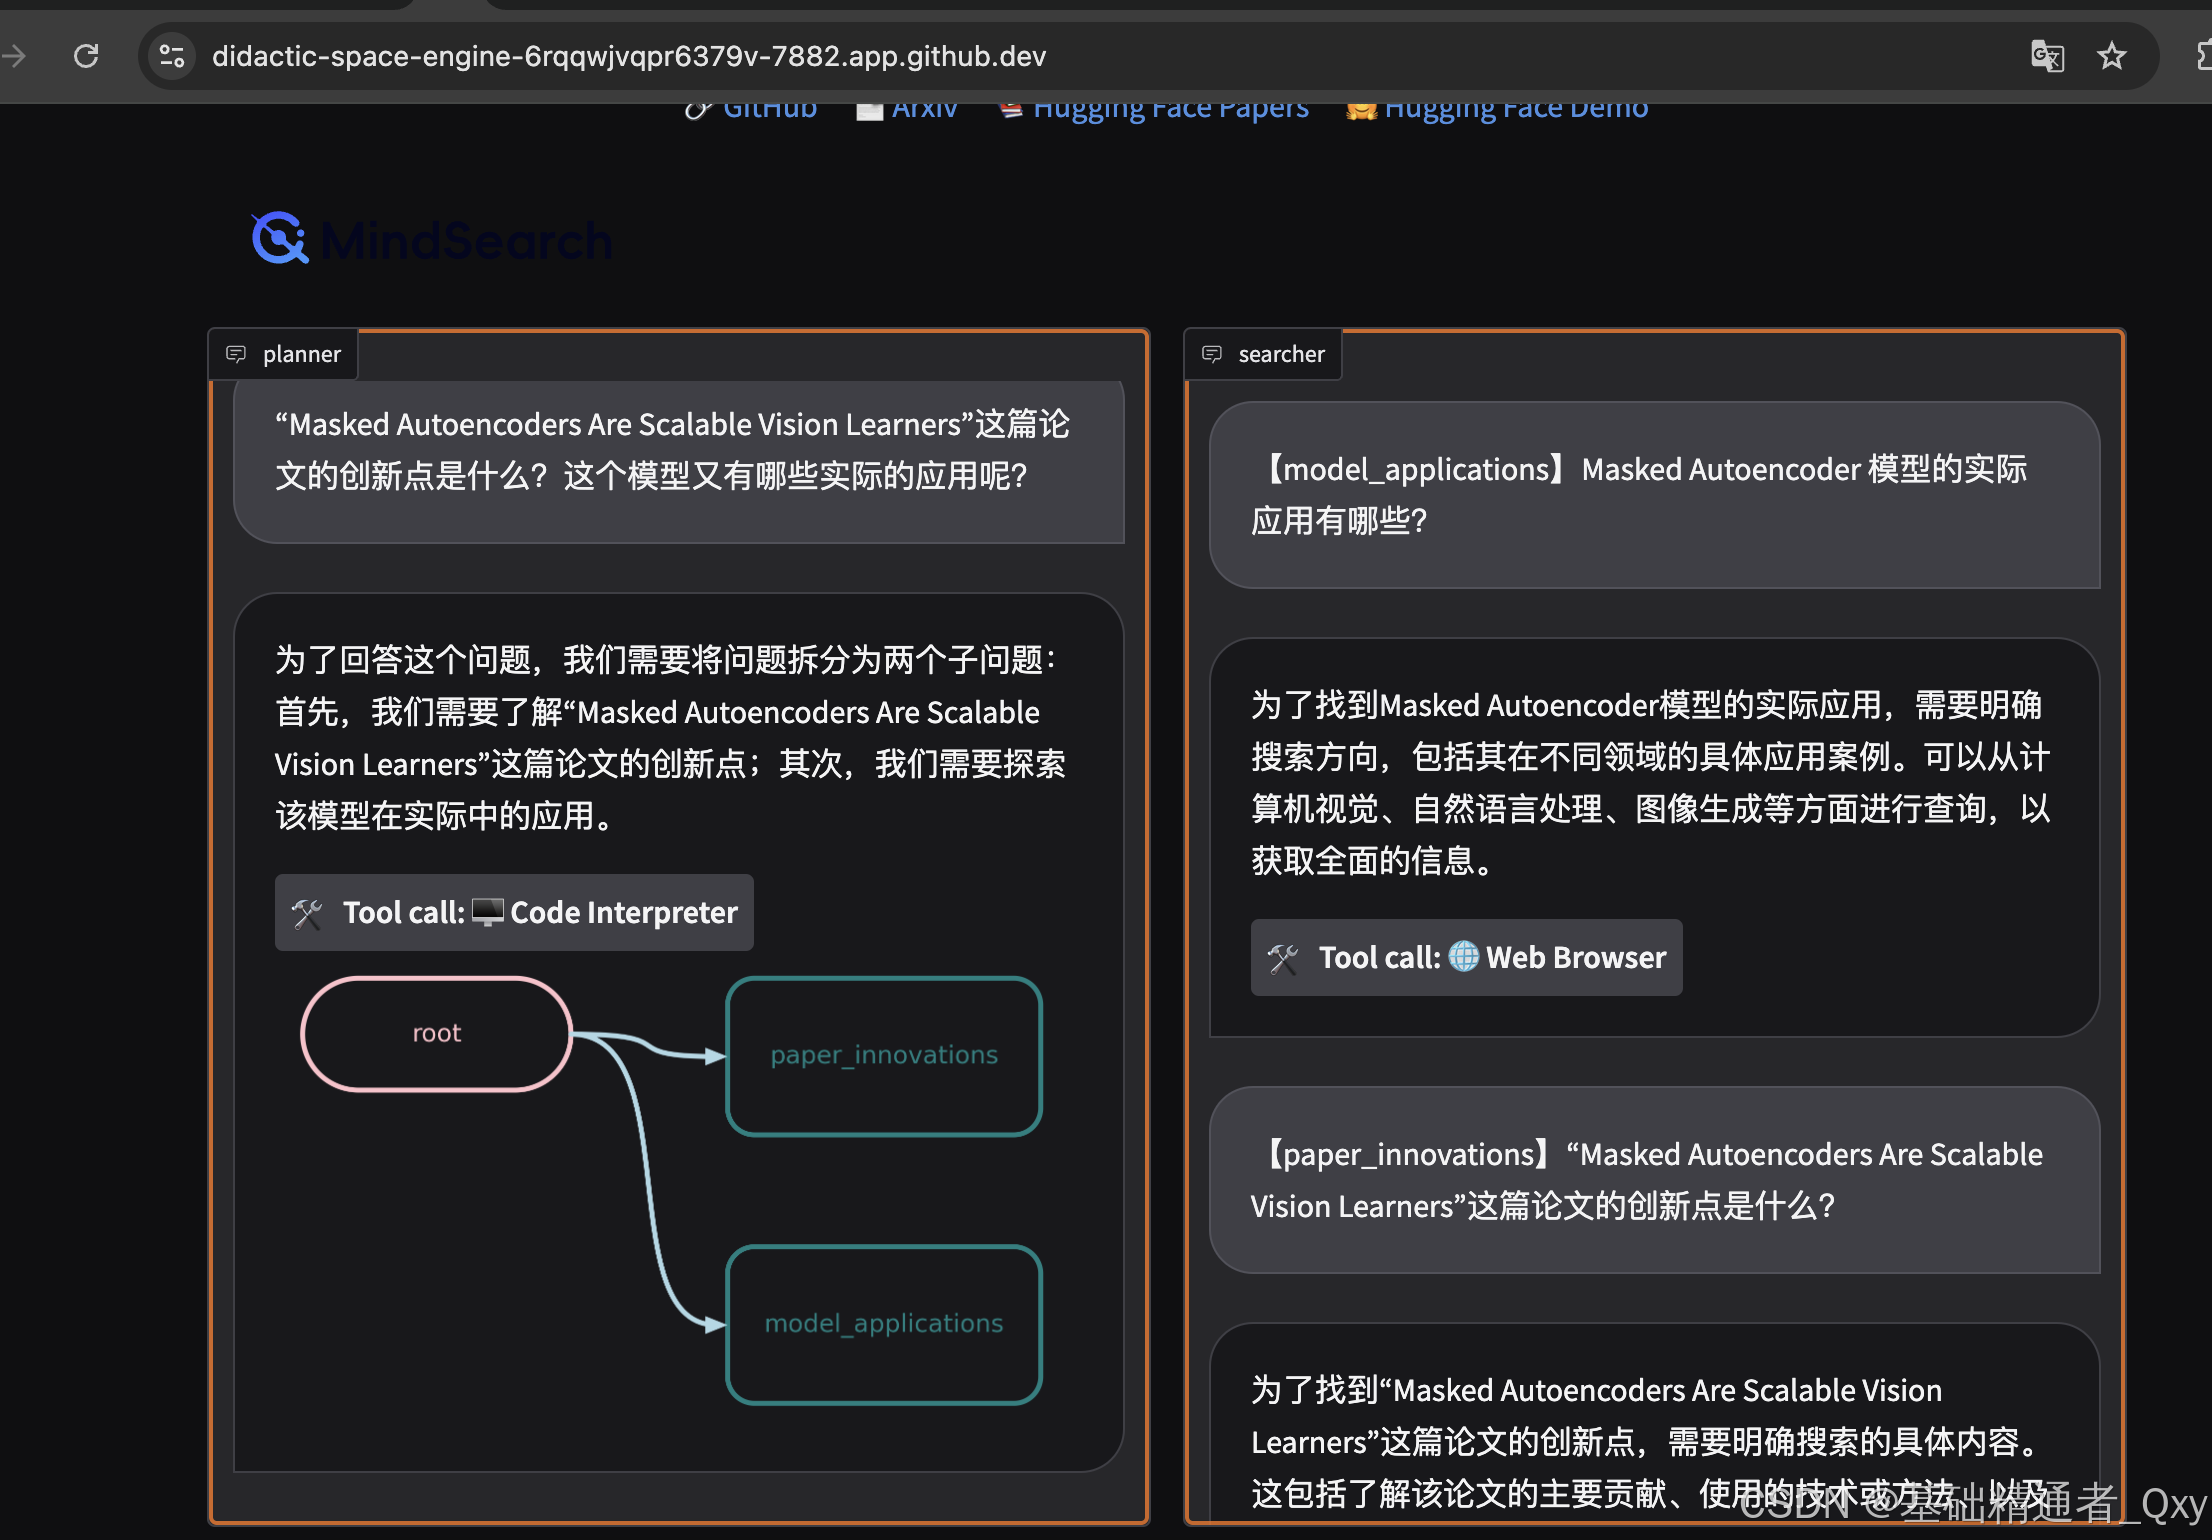Click the MindSearch logo icon
The height and width of the screenshot is (1540, 2212).
(x=279, y=239)
